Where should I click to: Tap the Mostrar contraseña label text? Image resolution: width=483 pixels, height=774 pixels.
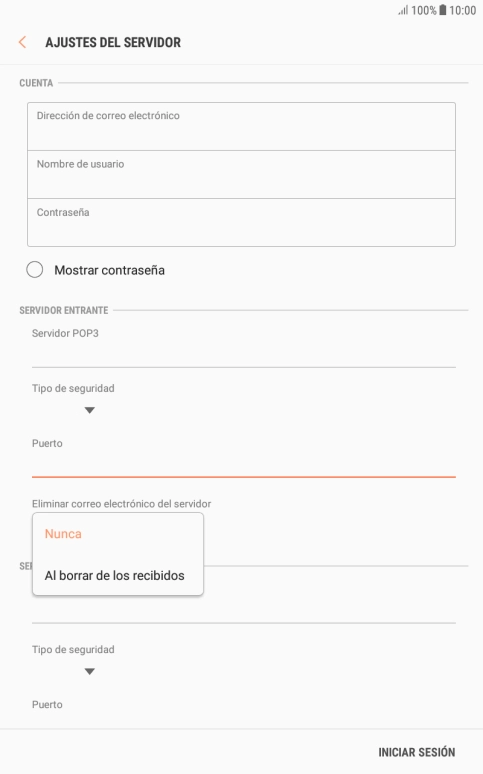click(x=110, y=270)
